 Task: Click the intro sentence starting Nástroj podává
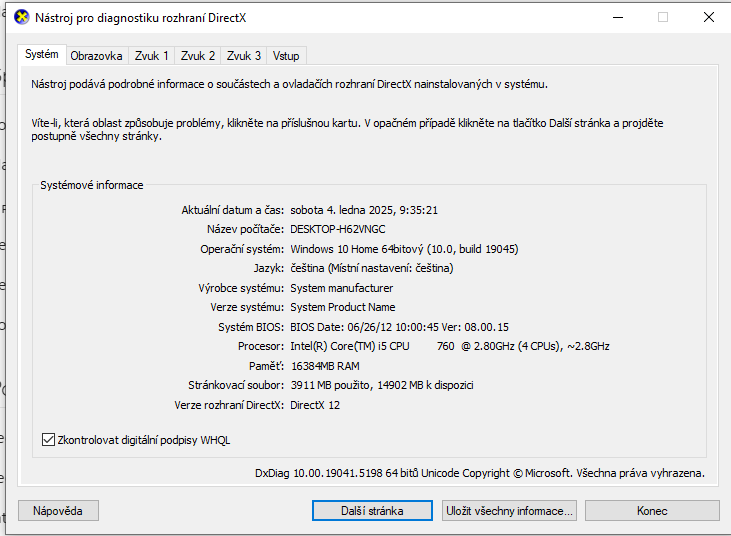coord(289,84)
